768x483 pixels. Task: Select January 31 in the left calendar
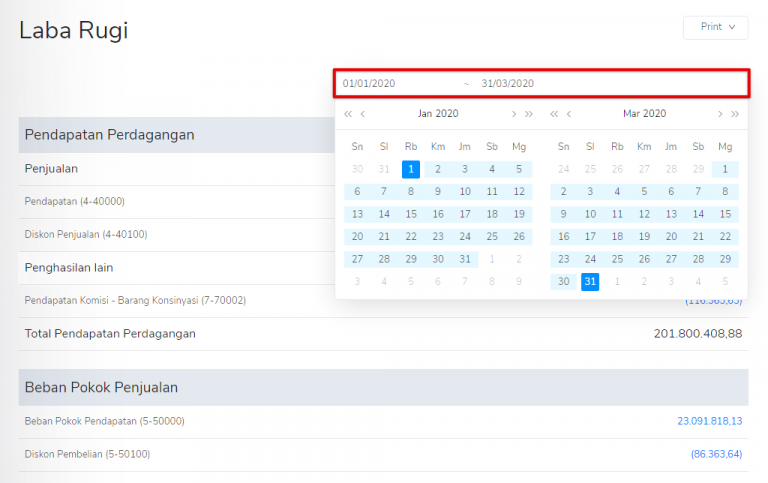(x=465, y=259)
